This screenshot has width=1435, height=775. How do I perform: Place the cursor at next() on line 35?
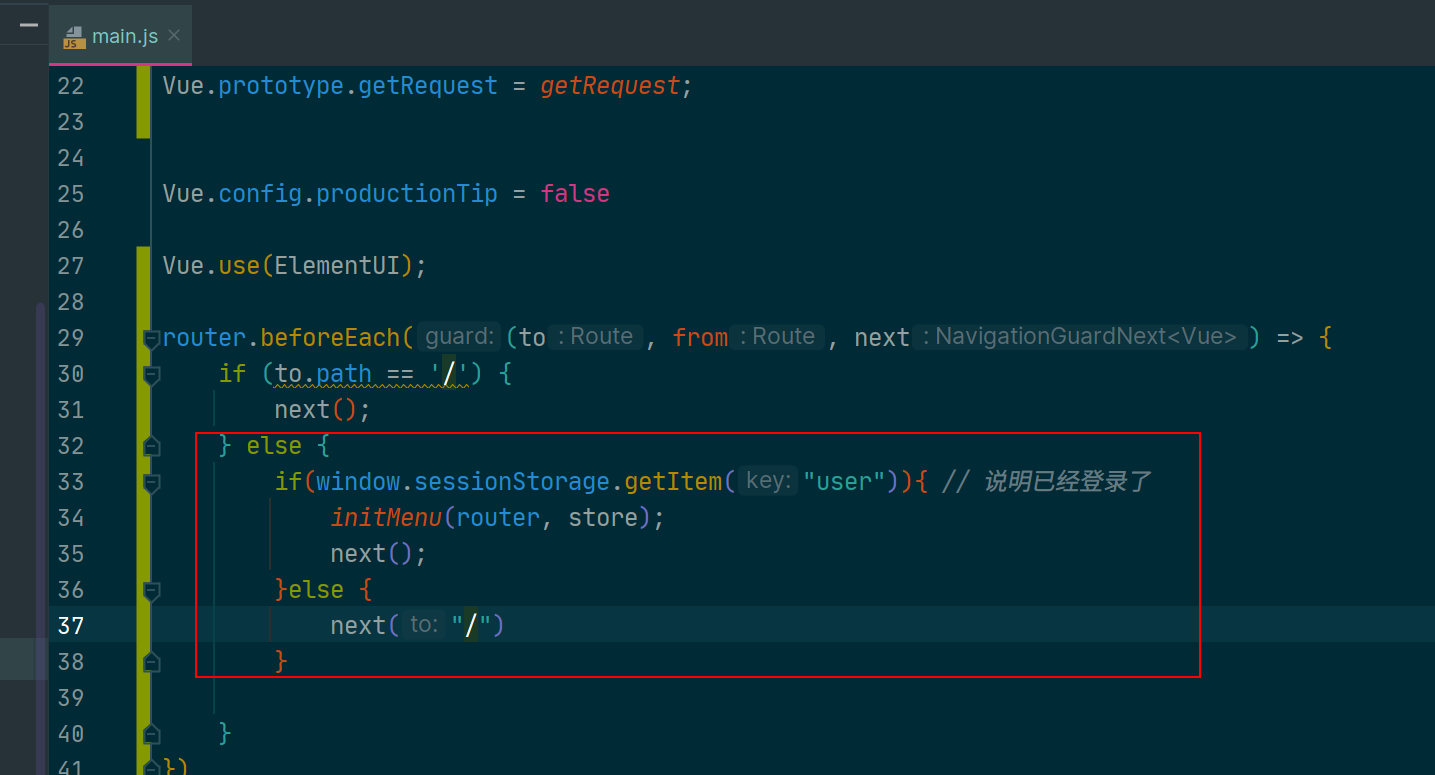coord(379,554)
